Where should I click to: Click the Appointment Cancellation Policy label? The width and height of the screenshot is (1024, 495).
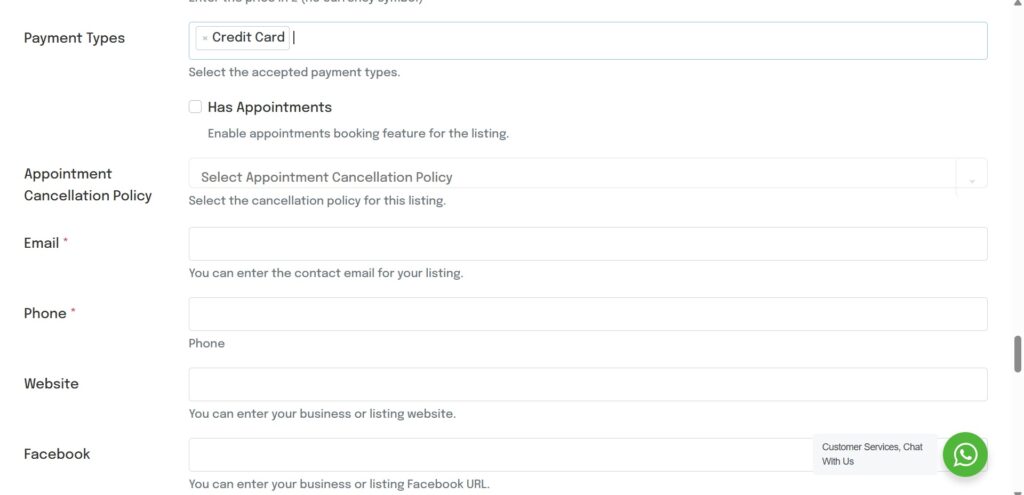(87, 185)
